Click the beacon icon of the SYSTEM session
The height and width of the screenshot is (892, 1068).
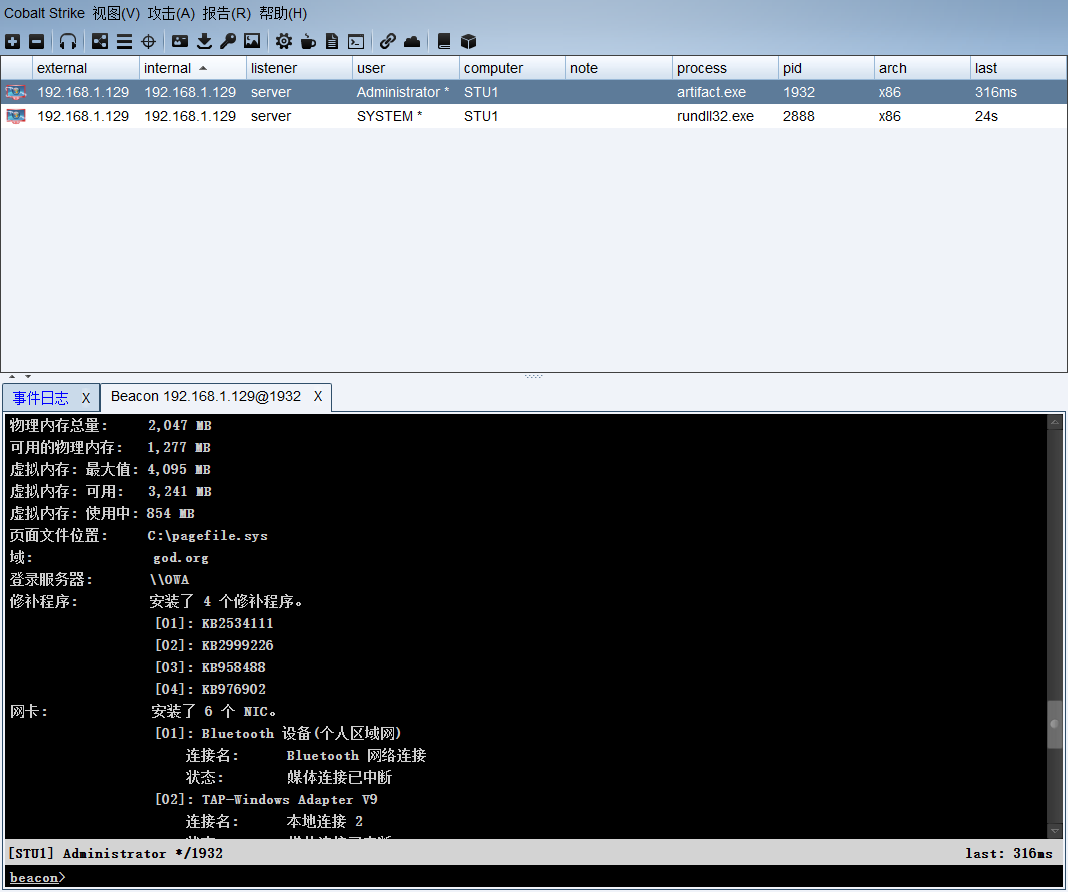16,116
